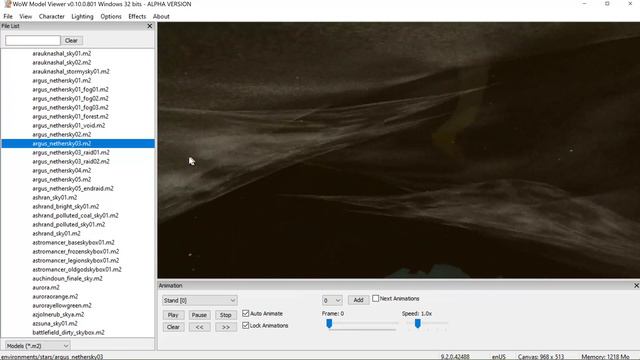The height and width of the screenshot is (360, 640).
Task: Click the Frame slider handle
Action: [x=329, y=324]
